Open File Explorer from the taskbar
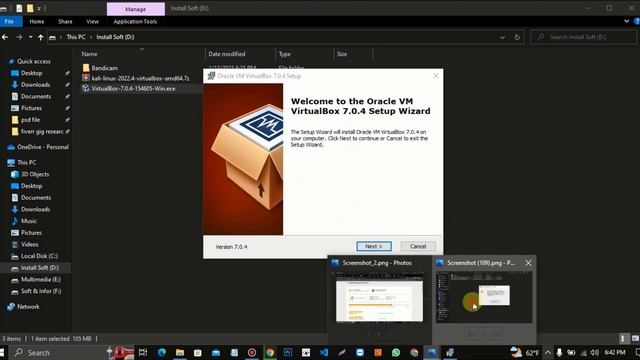The image size is (640, 360). (180, 353)
